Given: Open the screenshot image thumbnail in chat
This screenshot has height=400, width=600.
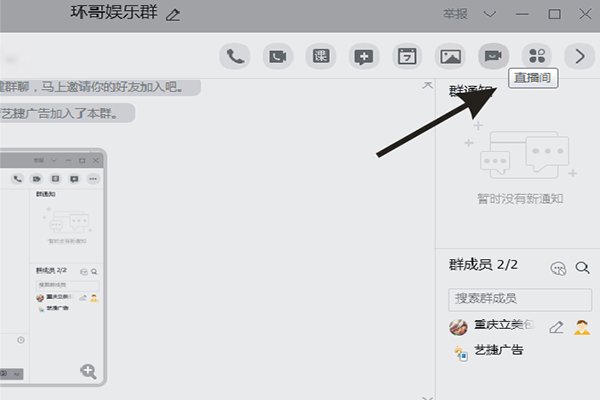Looking at the screenshot, I should [53, 267].
